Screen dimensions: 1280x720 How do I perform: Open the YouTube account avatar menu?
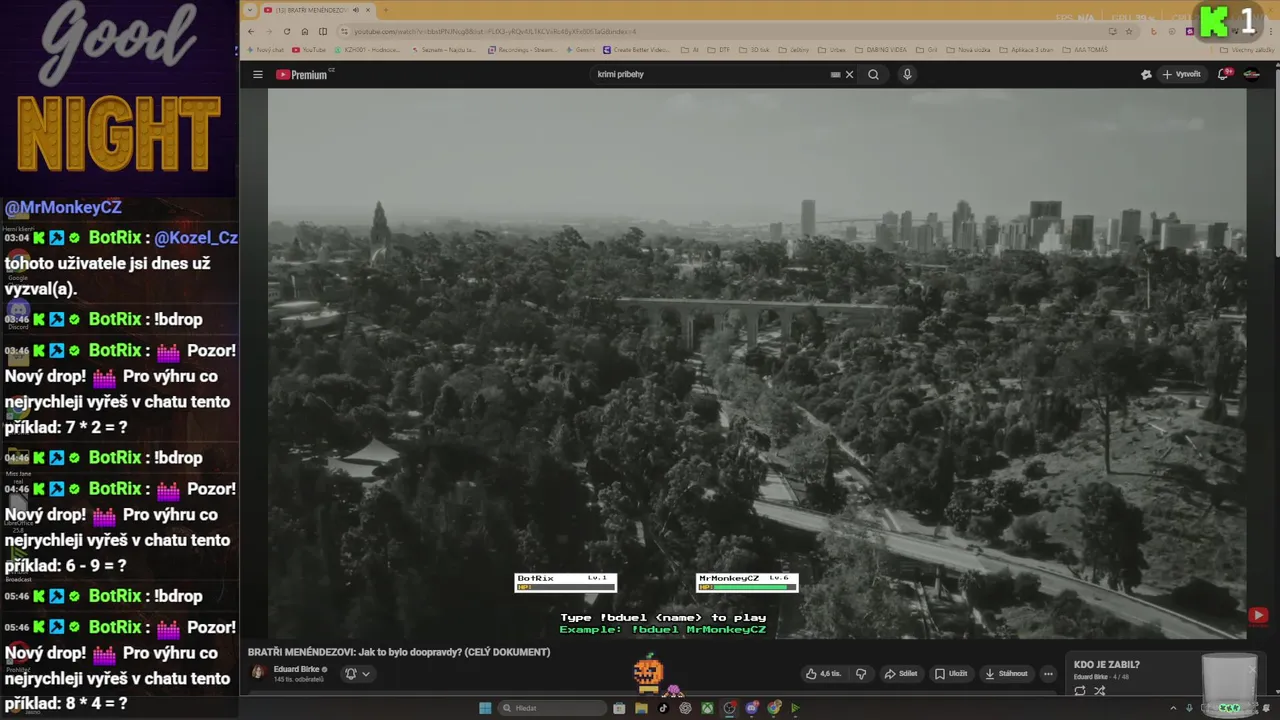(1252, 74)
